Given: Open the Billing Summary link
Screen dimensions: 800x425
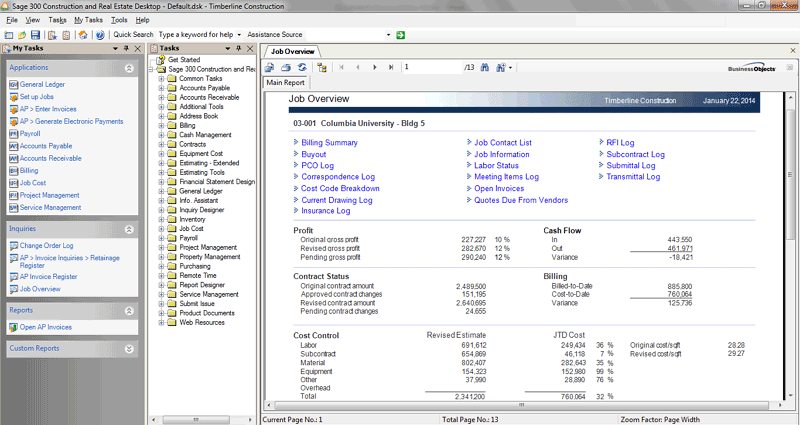Looking at the screenshot, I should [329, 143].
